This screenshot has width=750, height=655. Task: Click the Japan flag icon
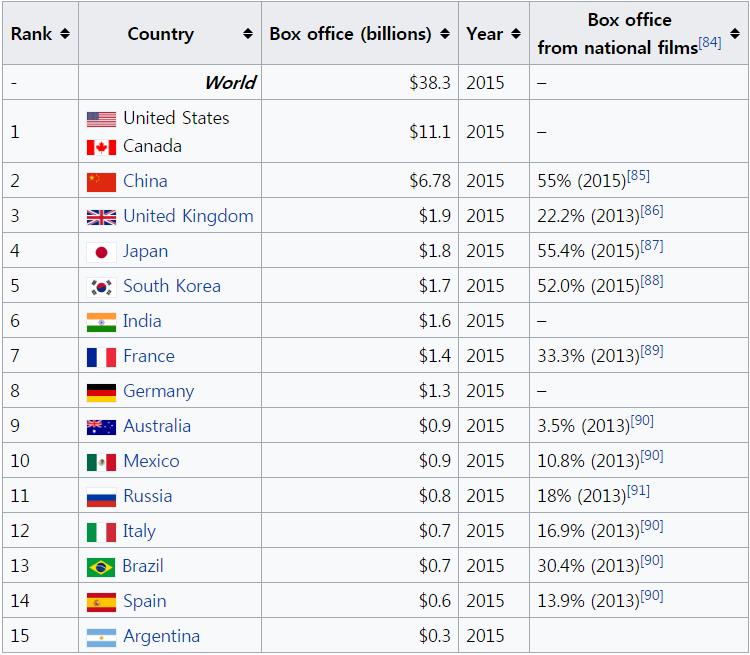pos(101,252)
